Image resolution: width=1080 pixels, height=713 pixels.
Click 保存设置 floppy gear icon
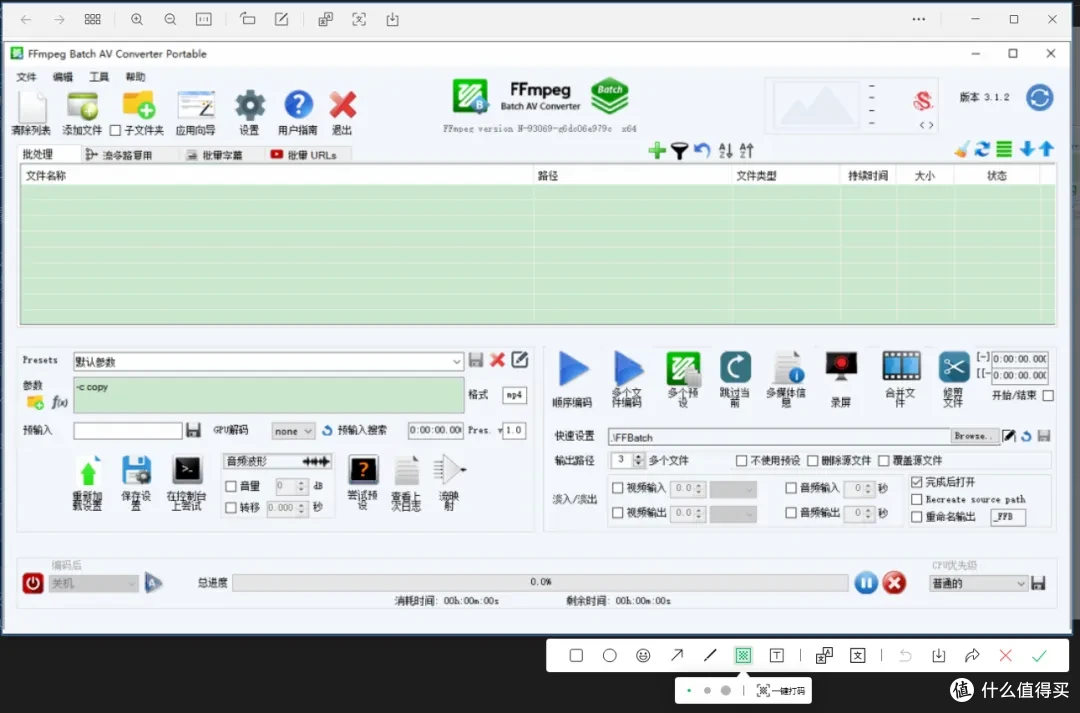pos(136,471)
